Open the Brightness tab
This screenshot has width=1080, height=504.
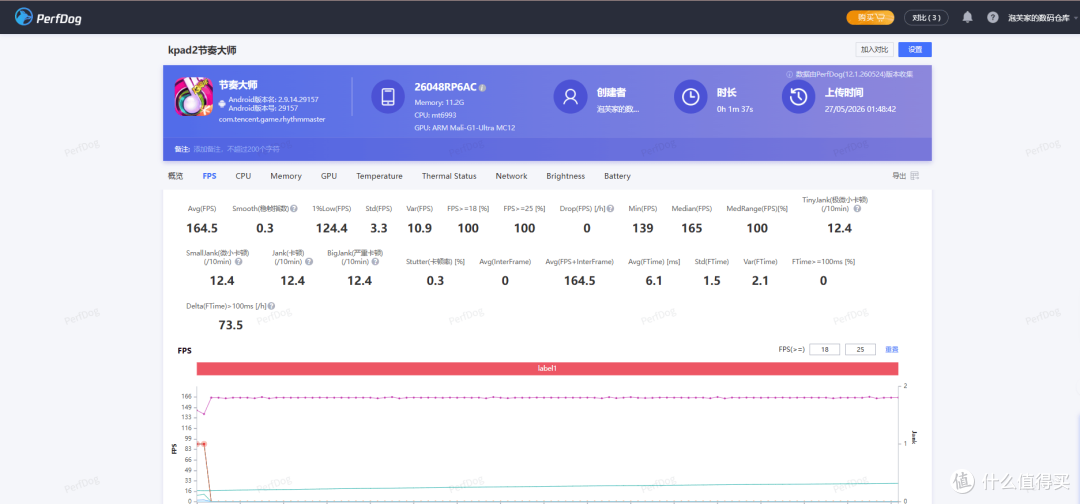[x=565, y=176]
